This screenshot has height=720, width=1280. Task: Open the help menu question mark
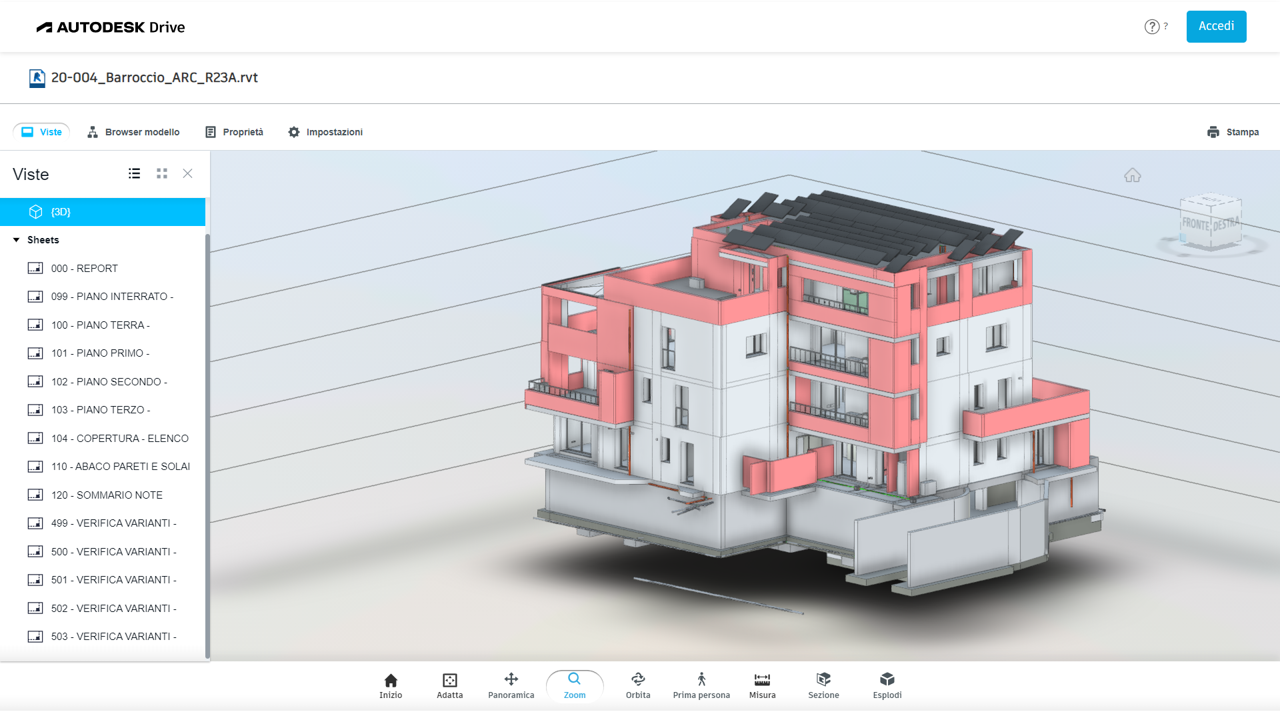click(x=1152, y=27)
